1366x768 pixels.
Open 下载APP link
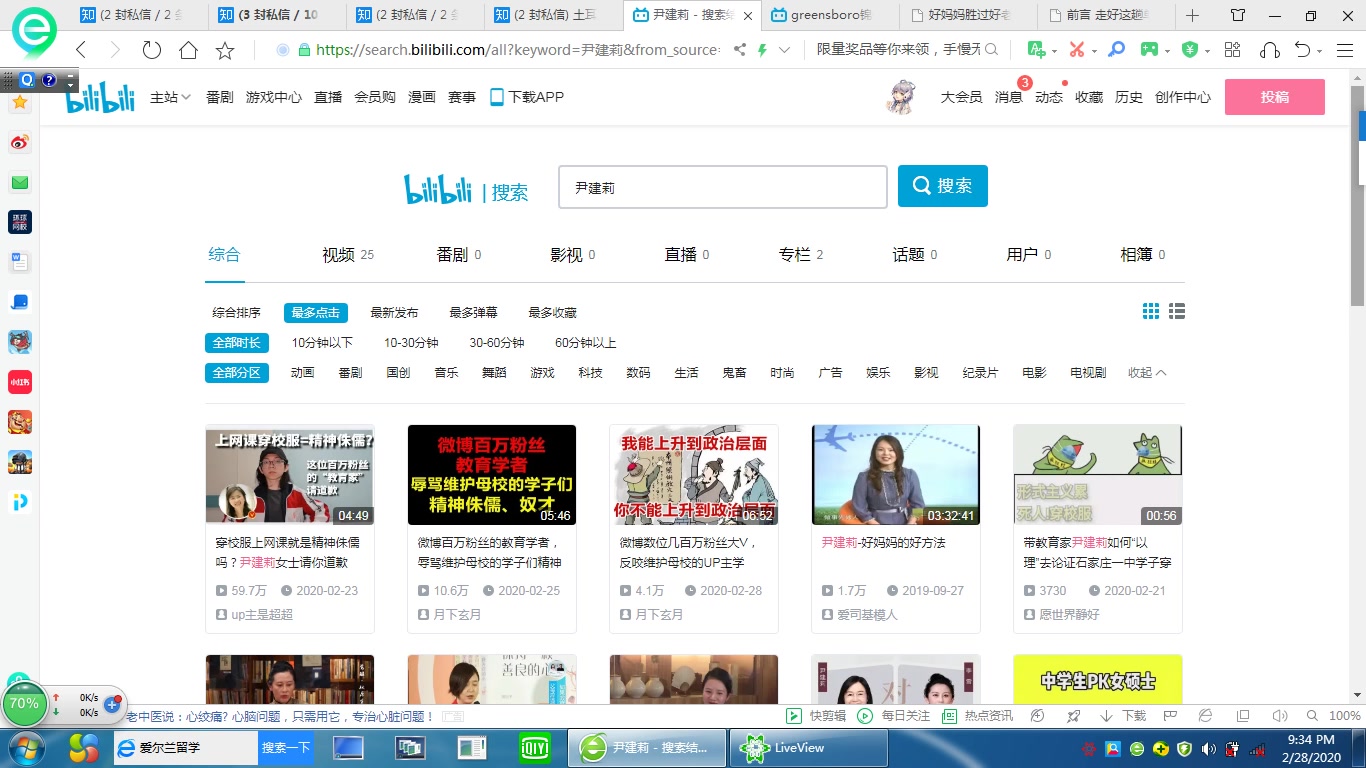point(527,97)
